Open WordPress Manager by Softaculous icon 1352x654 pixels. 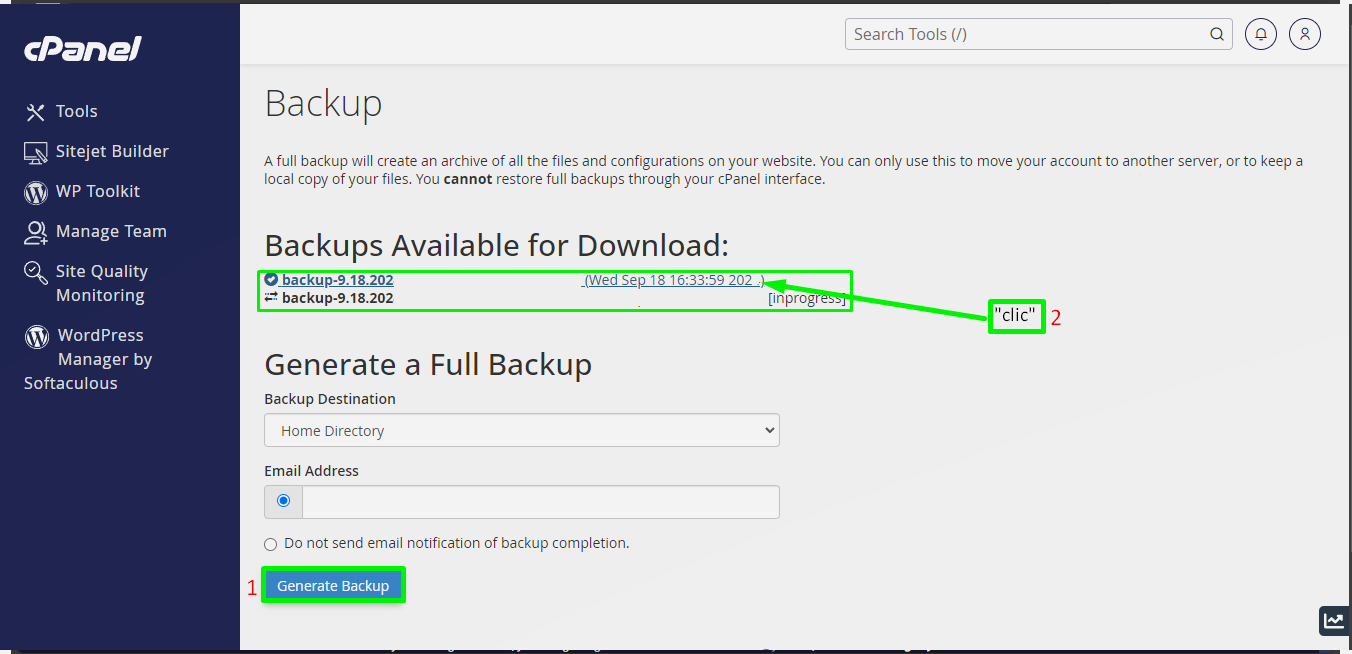pyautogui.click(x=34, y=335)
